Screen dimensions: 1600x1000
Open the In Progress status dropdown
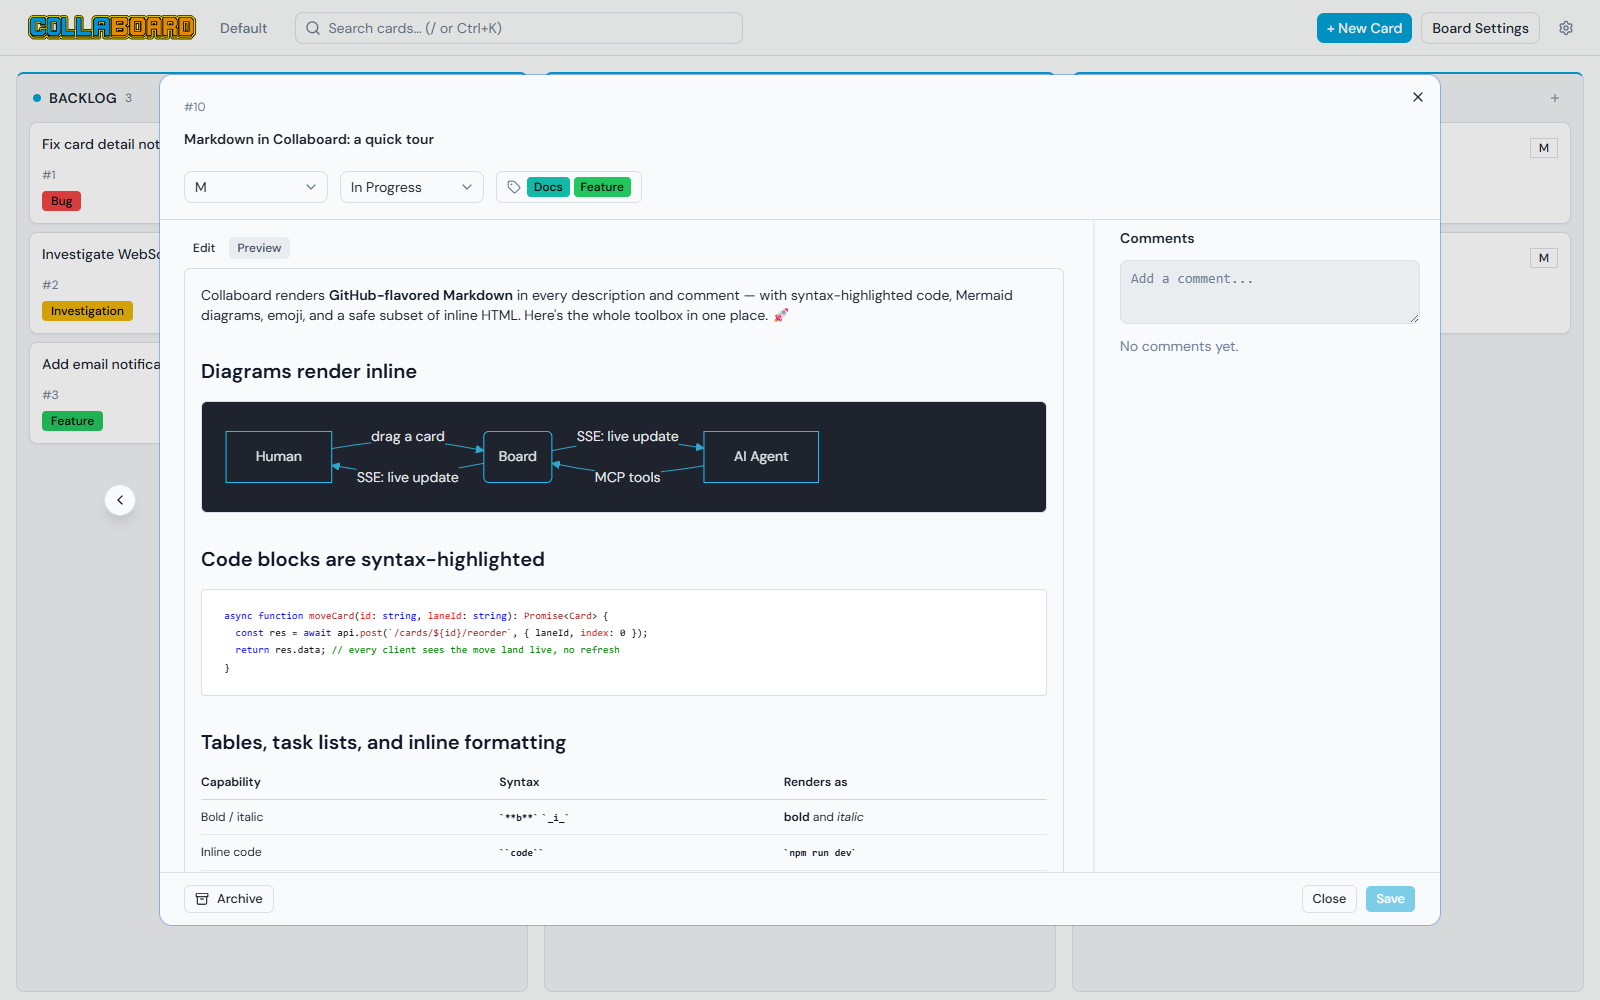tap(412, 187)
